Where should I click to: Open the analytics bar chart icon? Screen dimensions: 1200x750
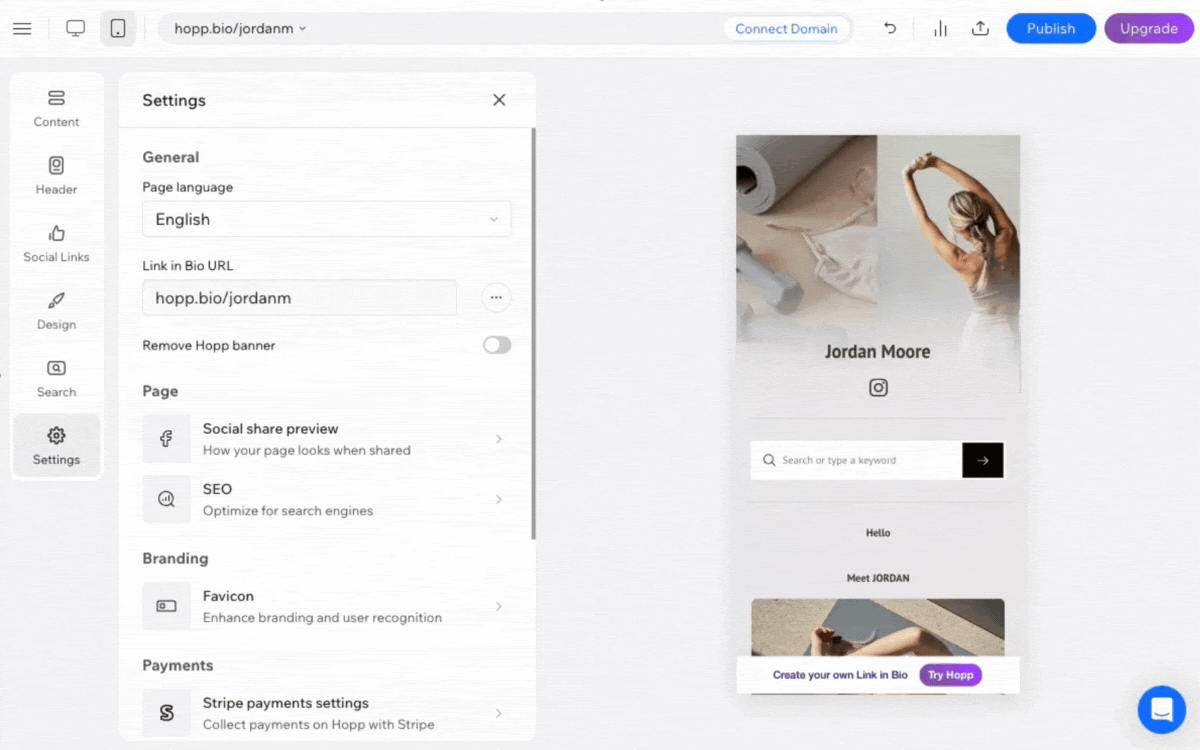[x=940, y=28]
